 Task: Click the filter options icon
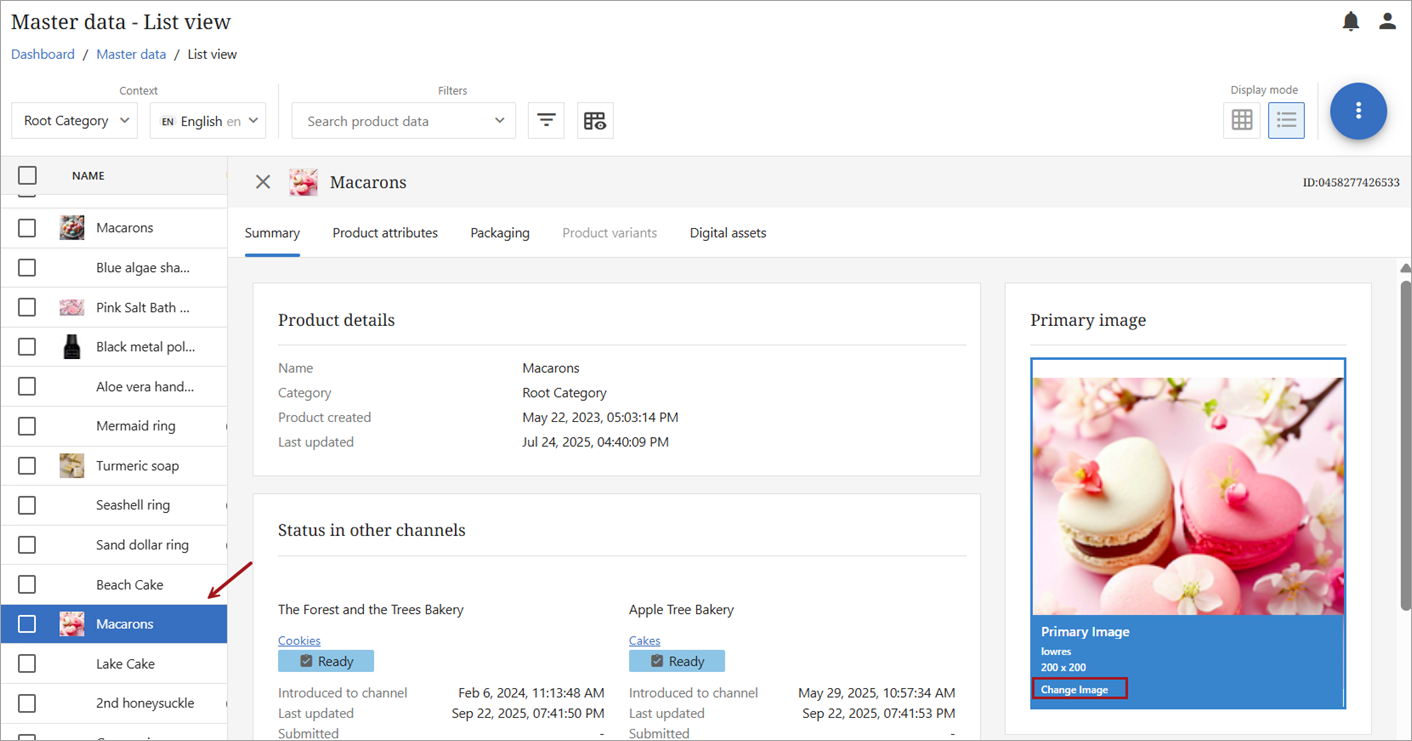(x=546, y=121)
